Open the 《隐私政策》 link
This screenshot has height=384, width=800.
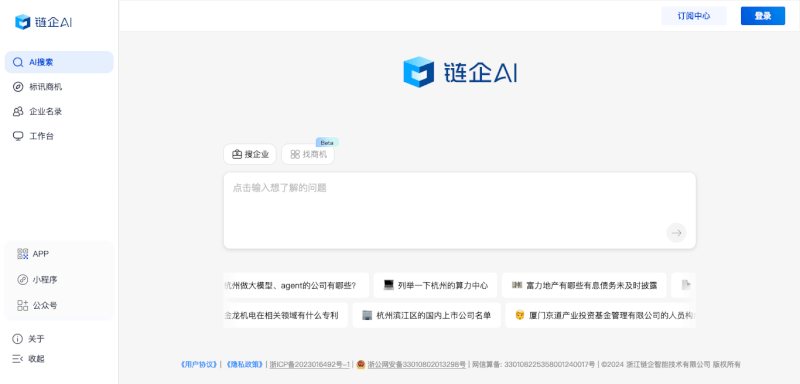[244, 365]
